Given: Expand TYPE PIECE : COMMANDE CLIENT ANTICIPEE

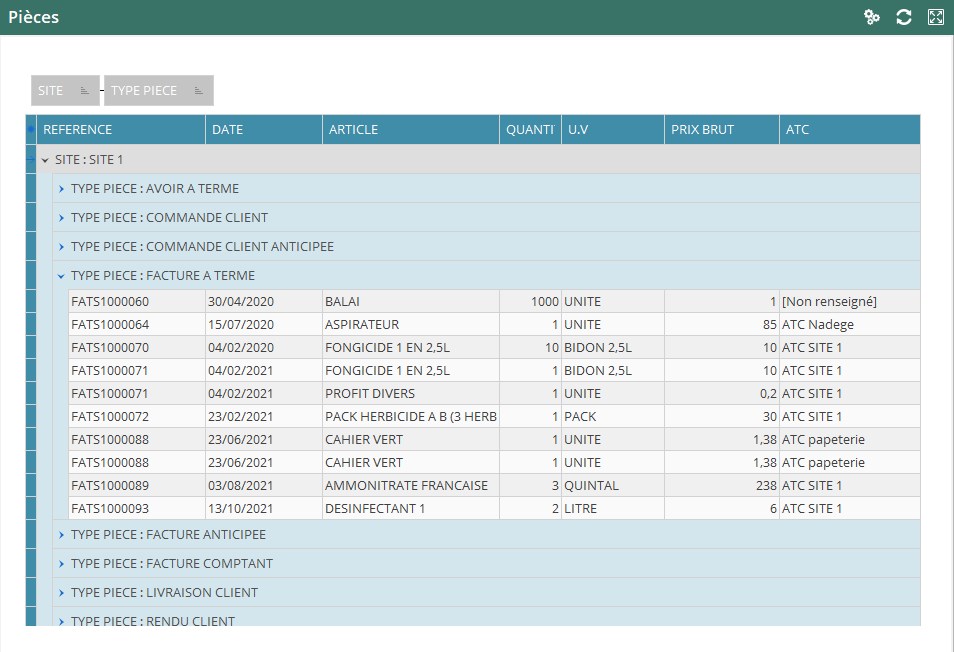Looking at the screenshot, I should 62,247.
